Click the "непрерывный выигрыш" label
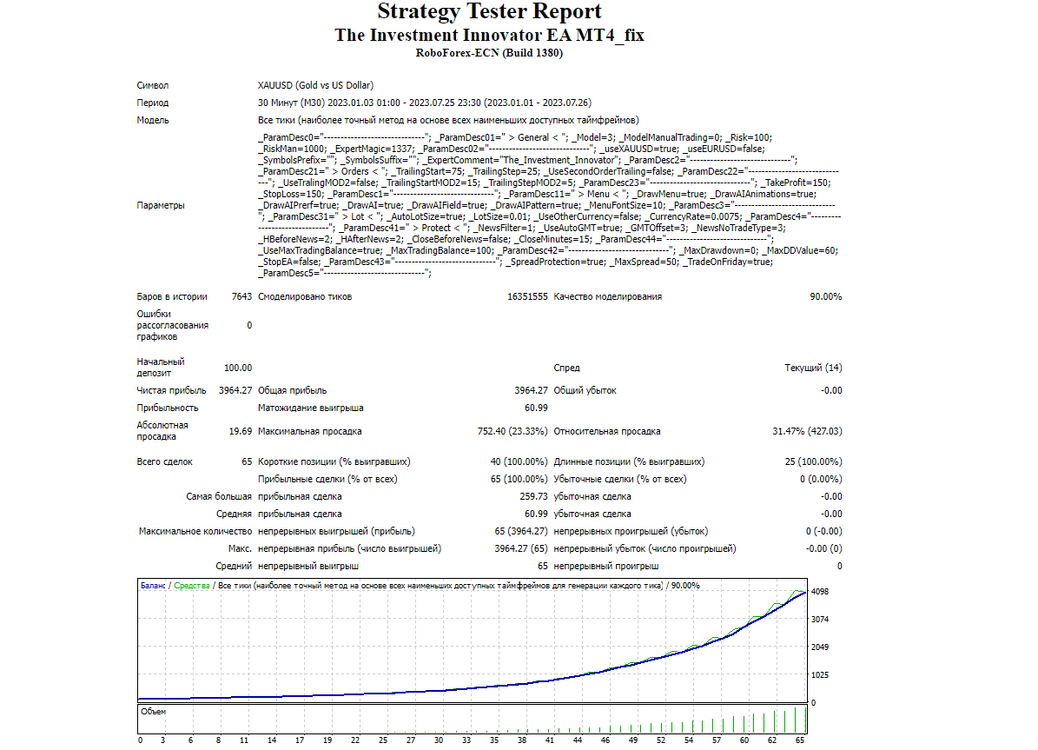 pos(308,566)
